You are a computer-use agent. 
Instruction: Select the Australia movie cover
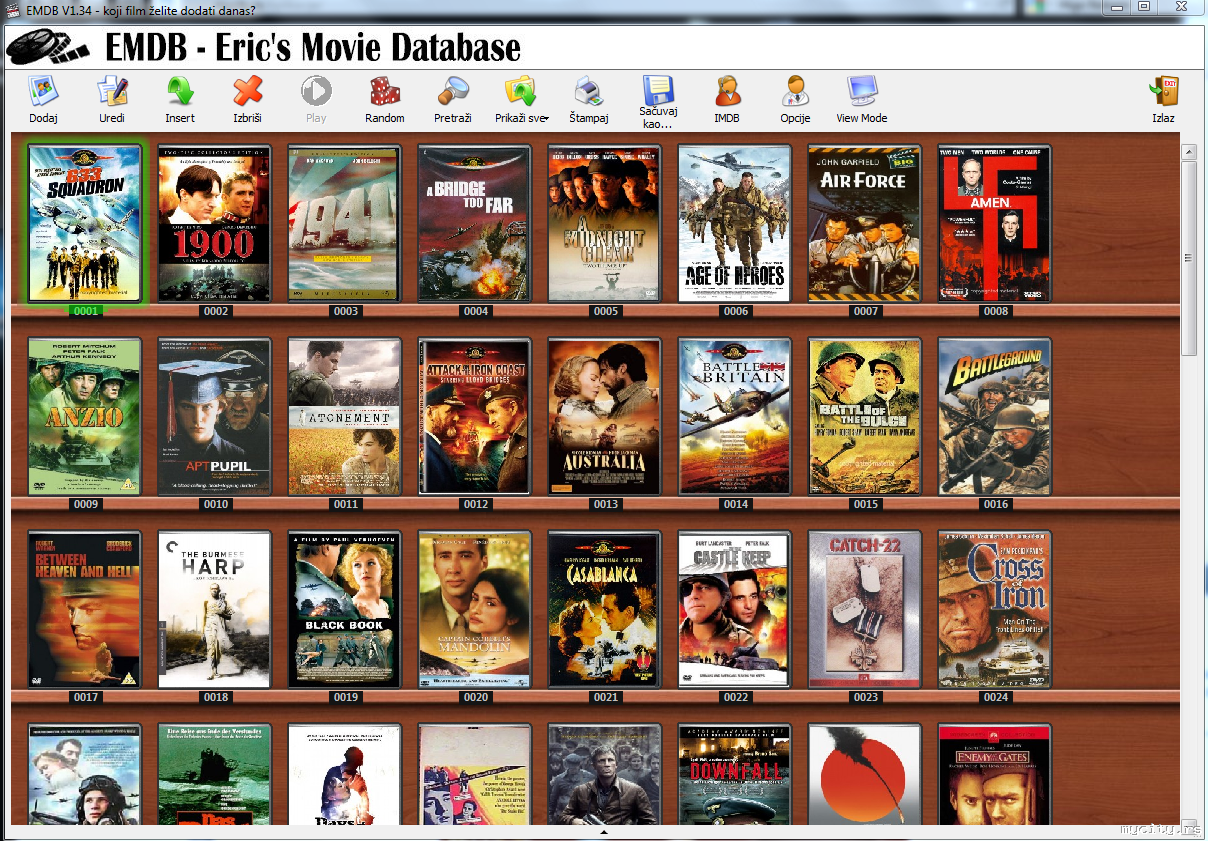pos(605,416)
